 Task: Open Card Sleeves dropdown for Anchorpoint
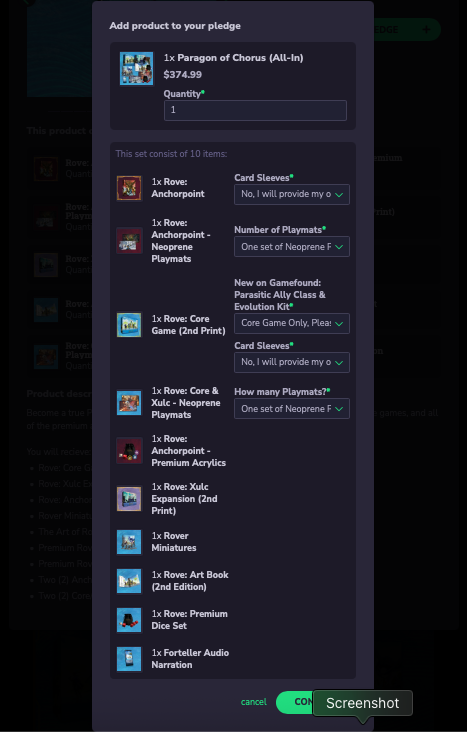[292, 194]
